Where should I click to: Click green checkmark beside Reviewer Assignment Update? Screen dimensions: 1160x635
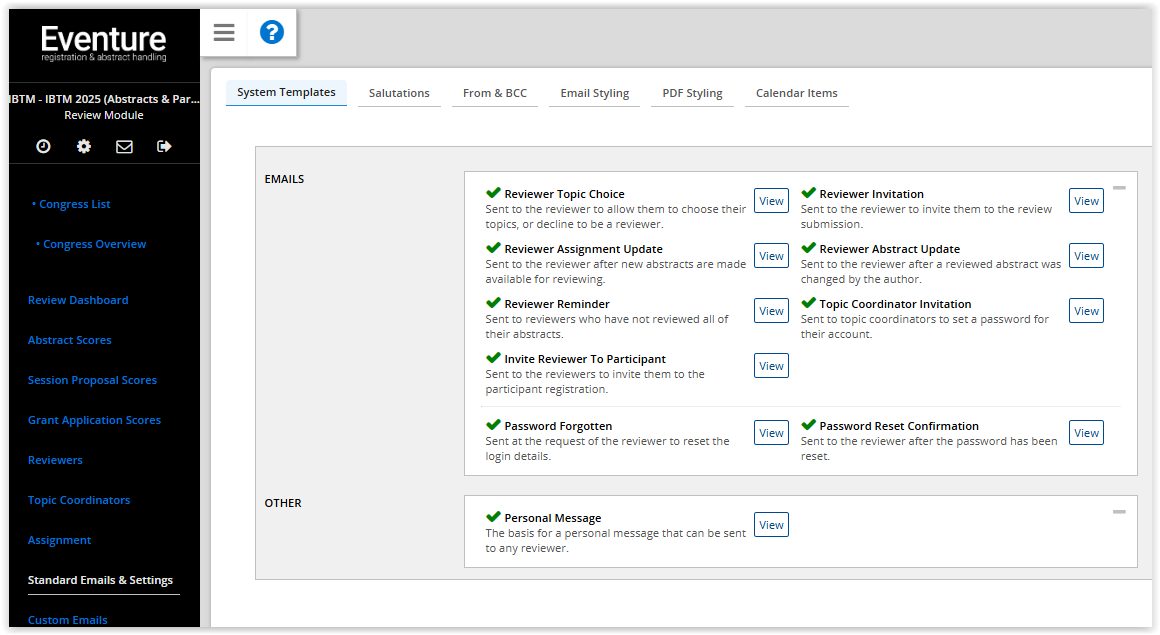click(493, 248)
